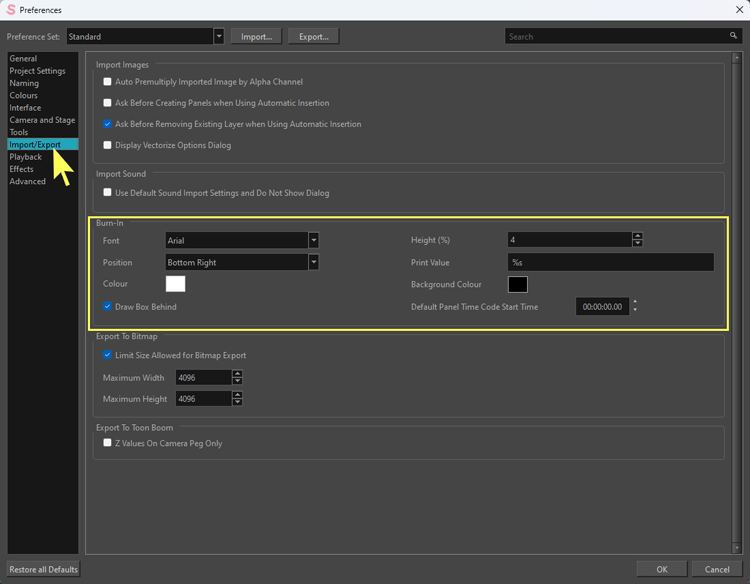Select Playback category in sidebar
The image size is (750, 584).
click(x=26, y=157)
